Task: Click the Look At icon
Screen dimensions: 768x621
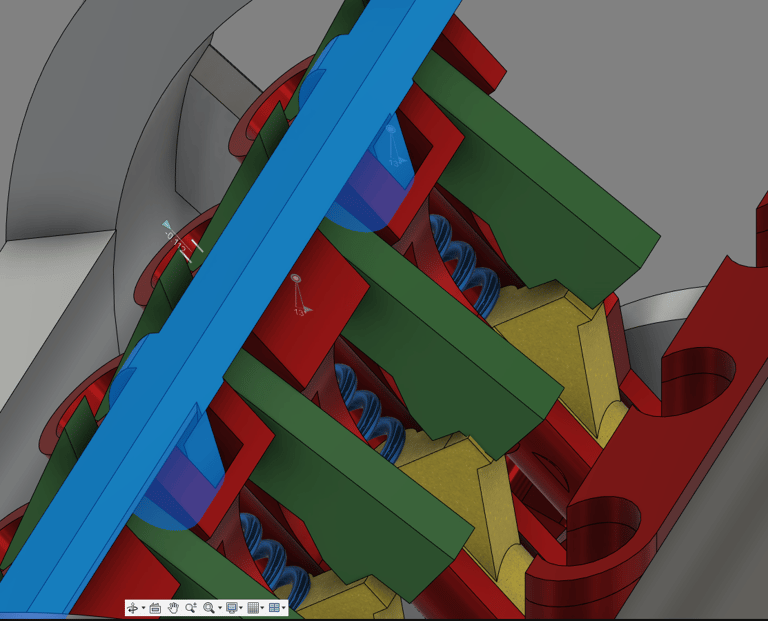Action: 155,608
